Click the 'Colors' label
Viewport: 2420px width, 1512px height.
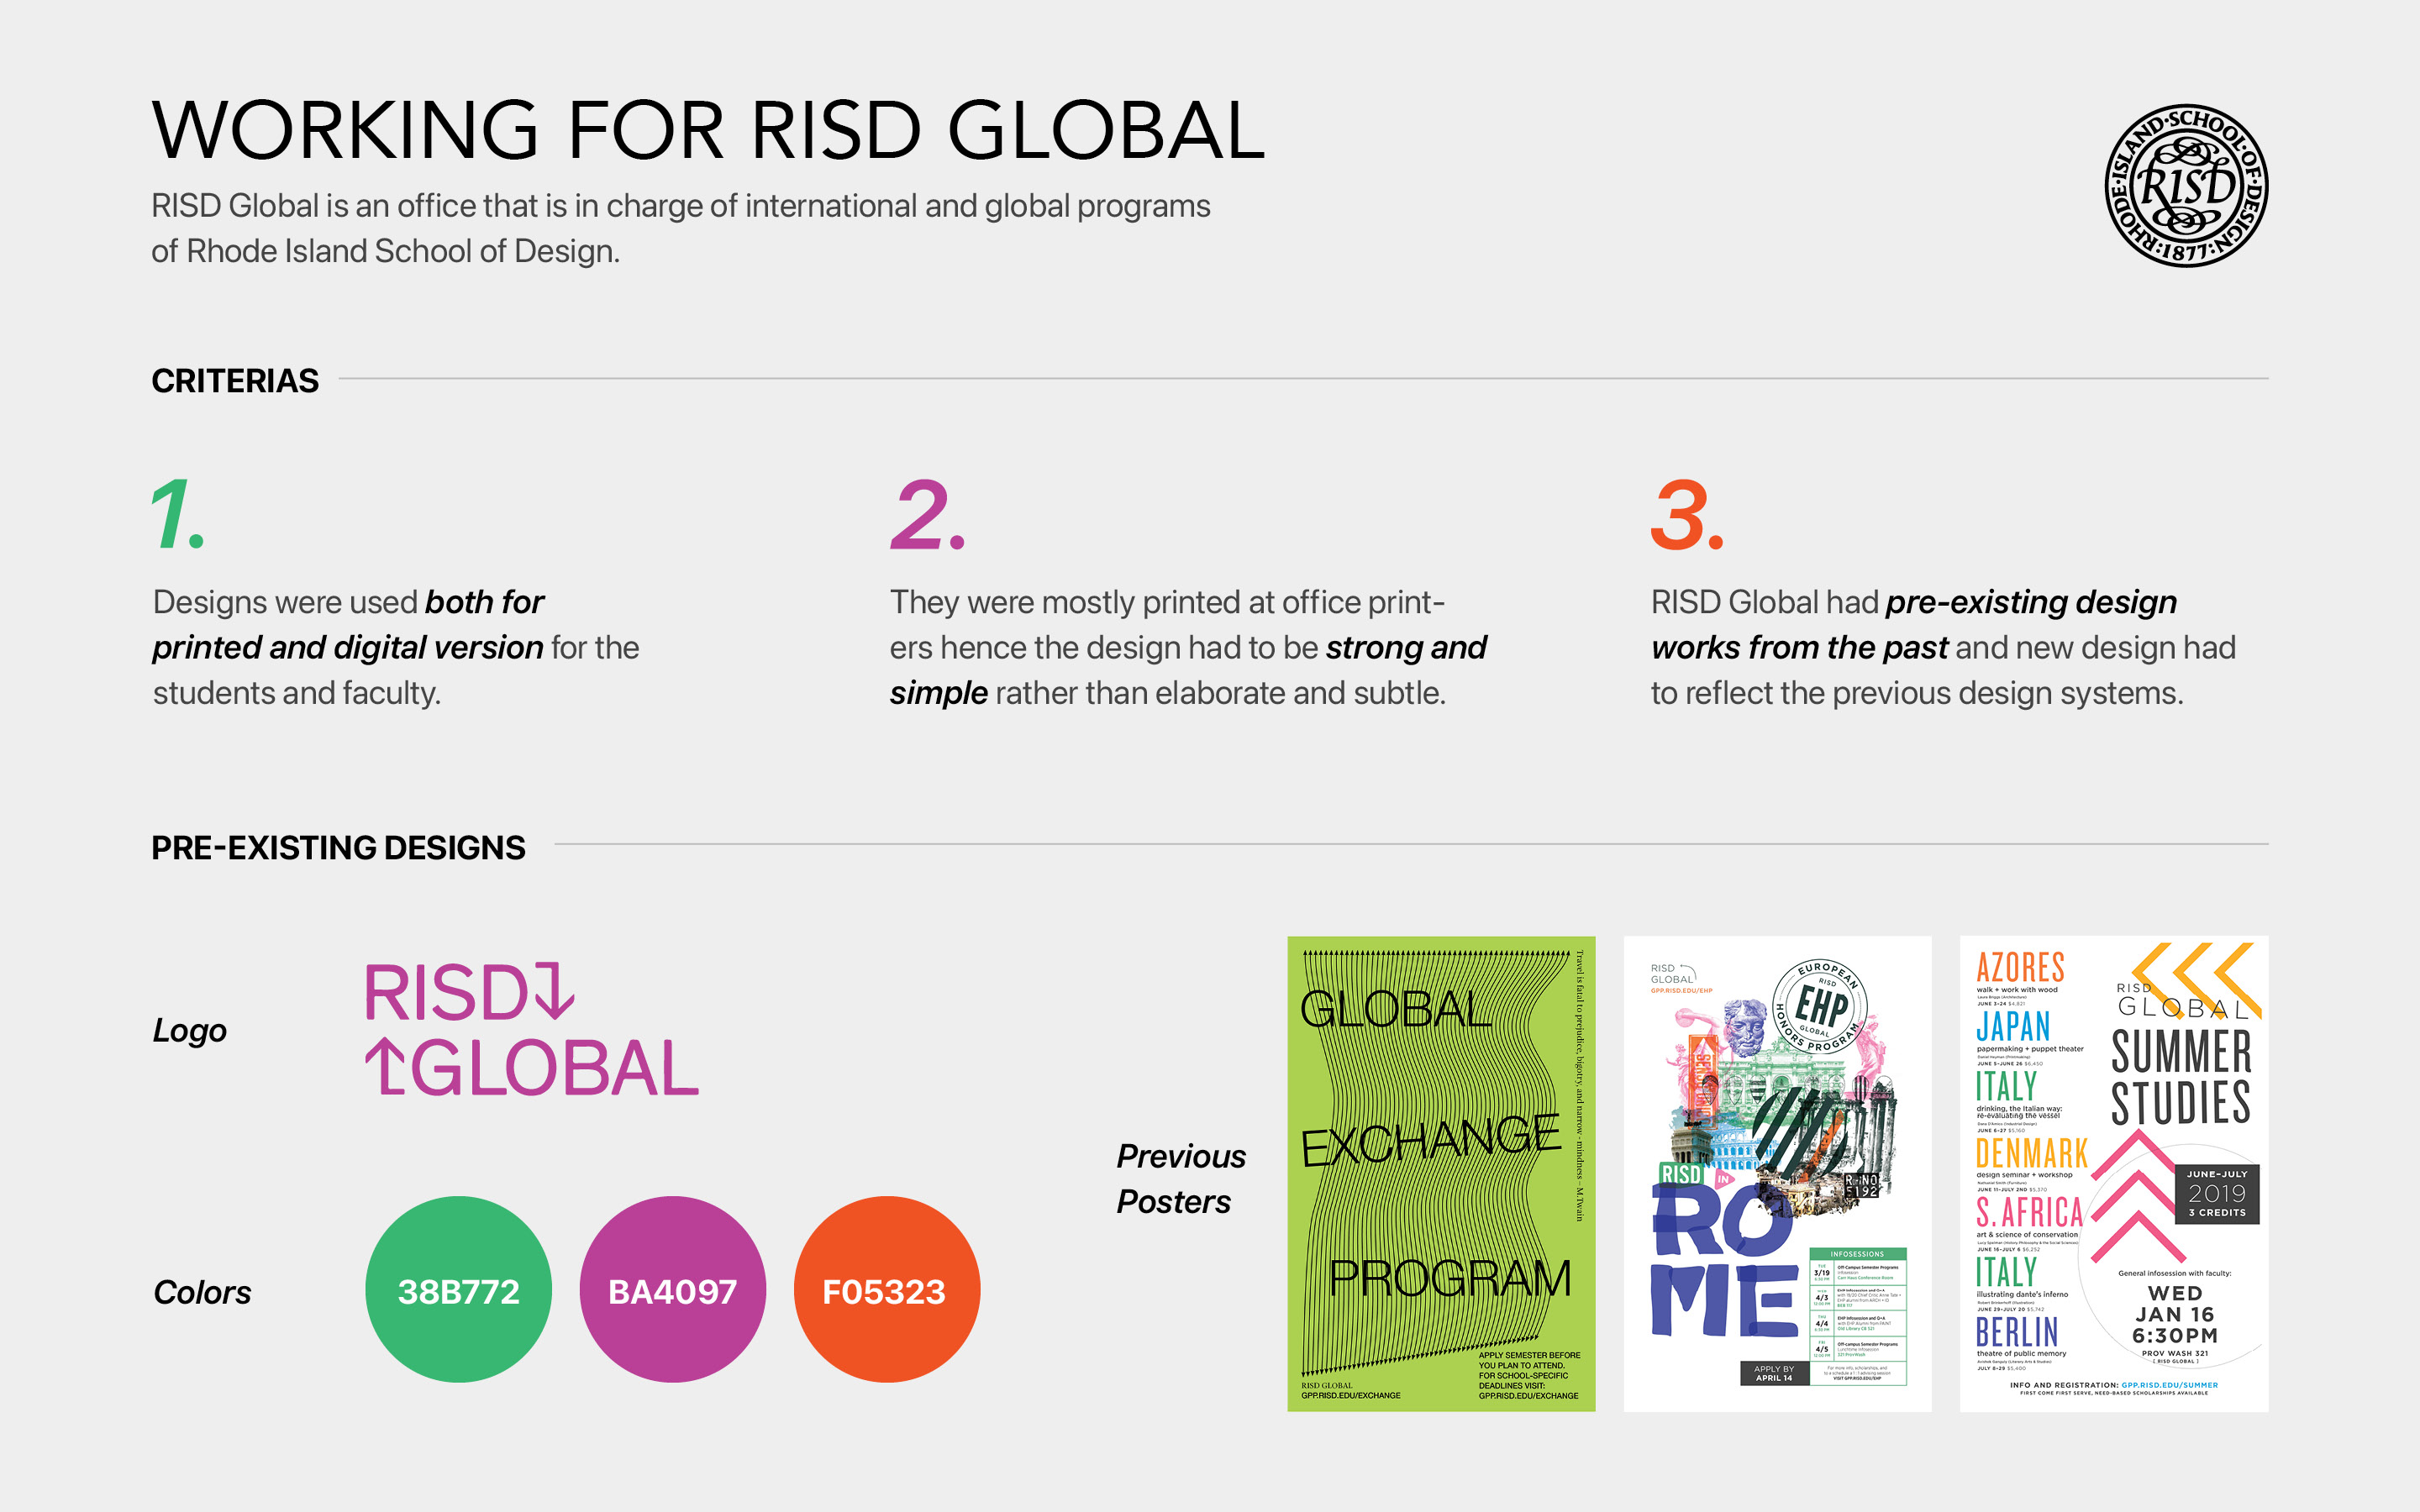pos(202,1292)
